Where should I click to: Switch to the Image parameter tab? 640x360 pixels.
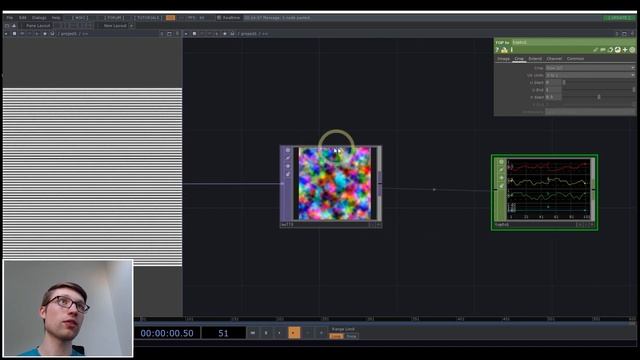503,59
